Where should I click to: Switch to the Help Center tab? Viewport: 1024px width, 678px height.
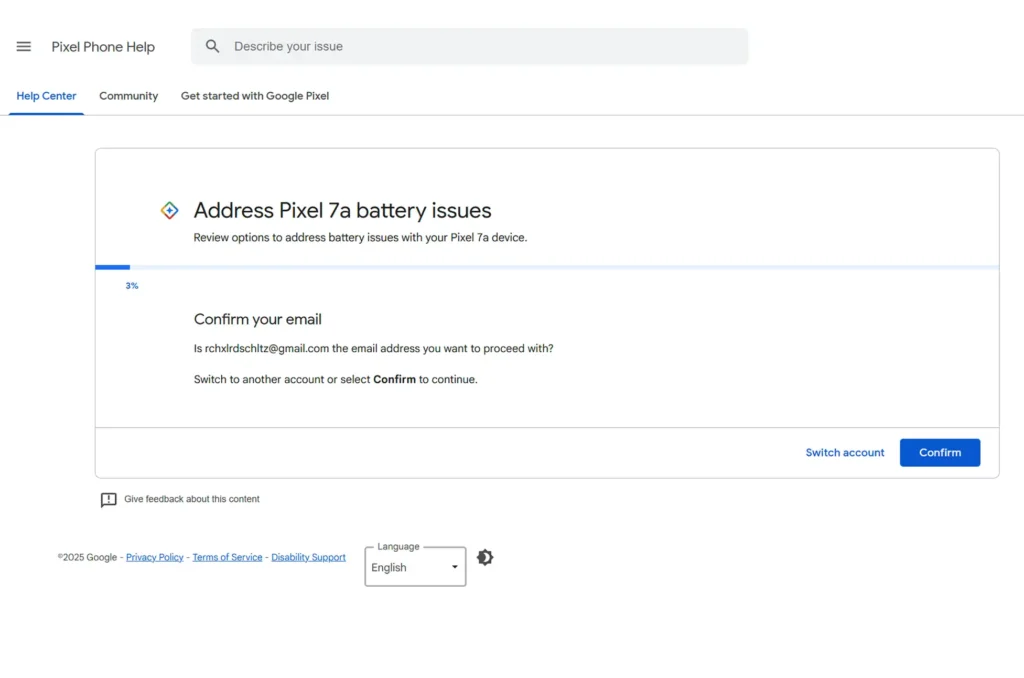[x=46, y=96]
